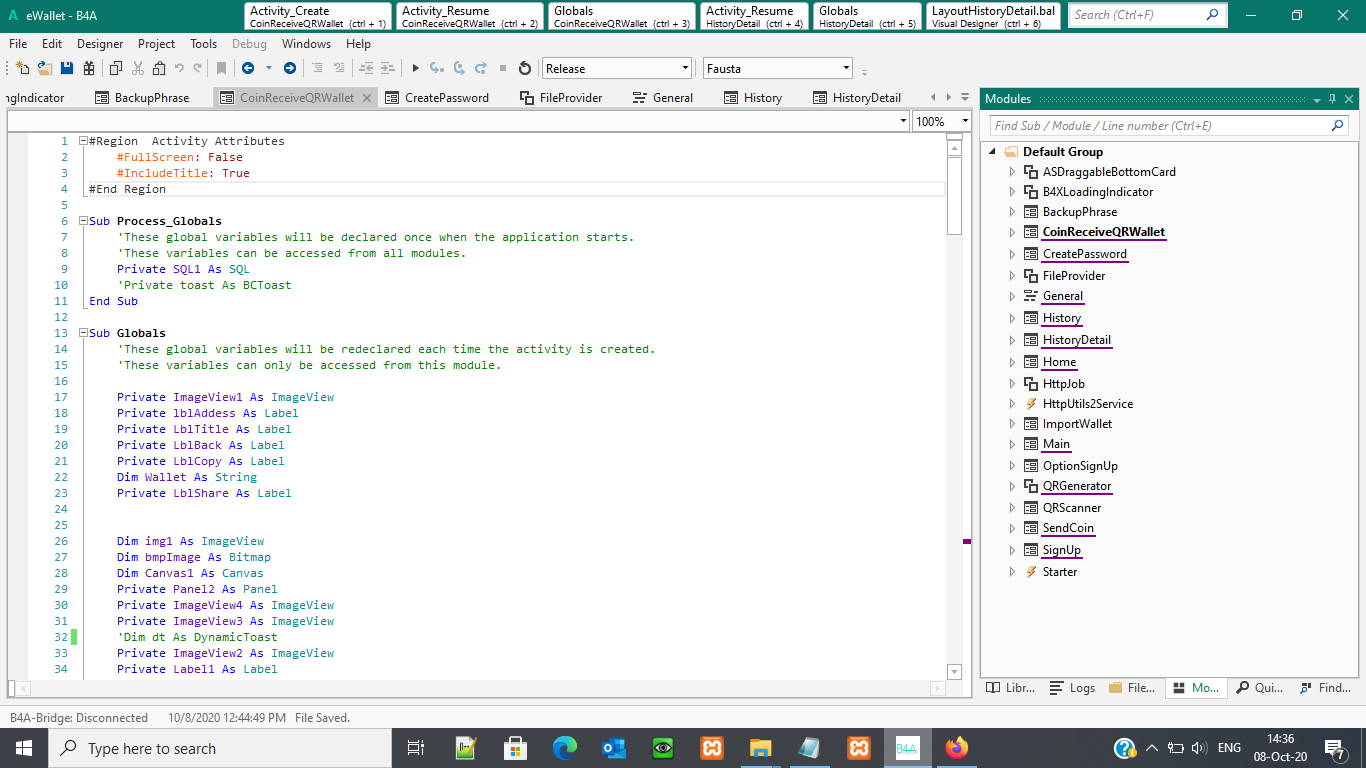Image resolution: width=1366 pixels, height=768 pixels.
Task: Clean the project with the refresh icon
Action: tap(523, 67)
